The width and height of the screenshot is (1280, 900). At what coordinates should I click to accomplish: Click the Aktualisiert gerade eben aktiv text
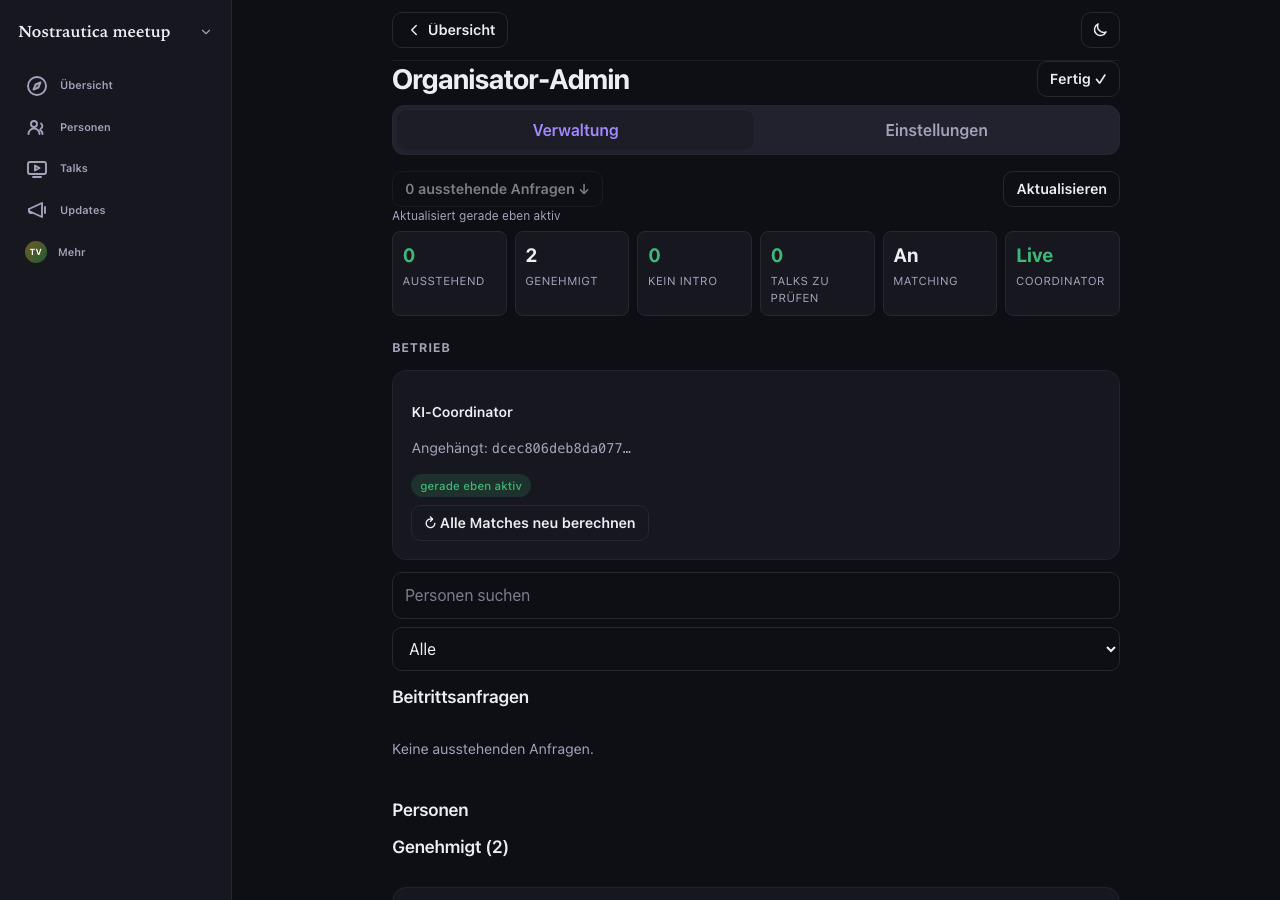(x=476, y=216)
